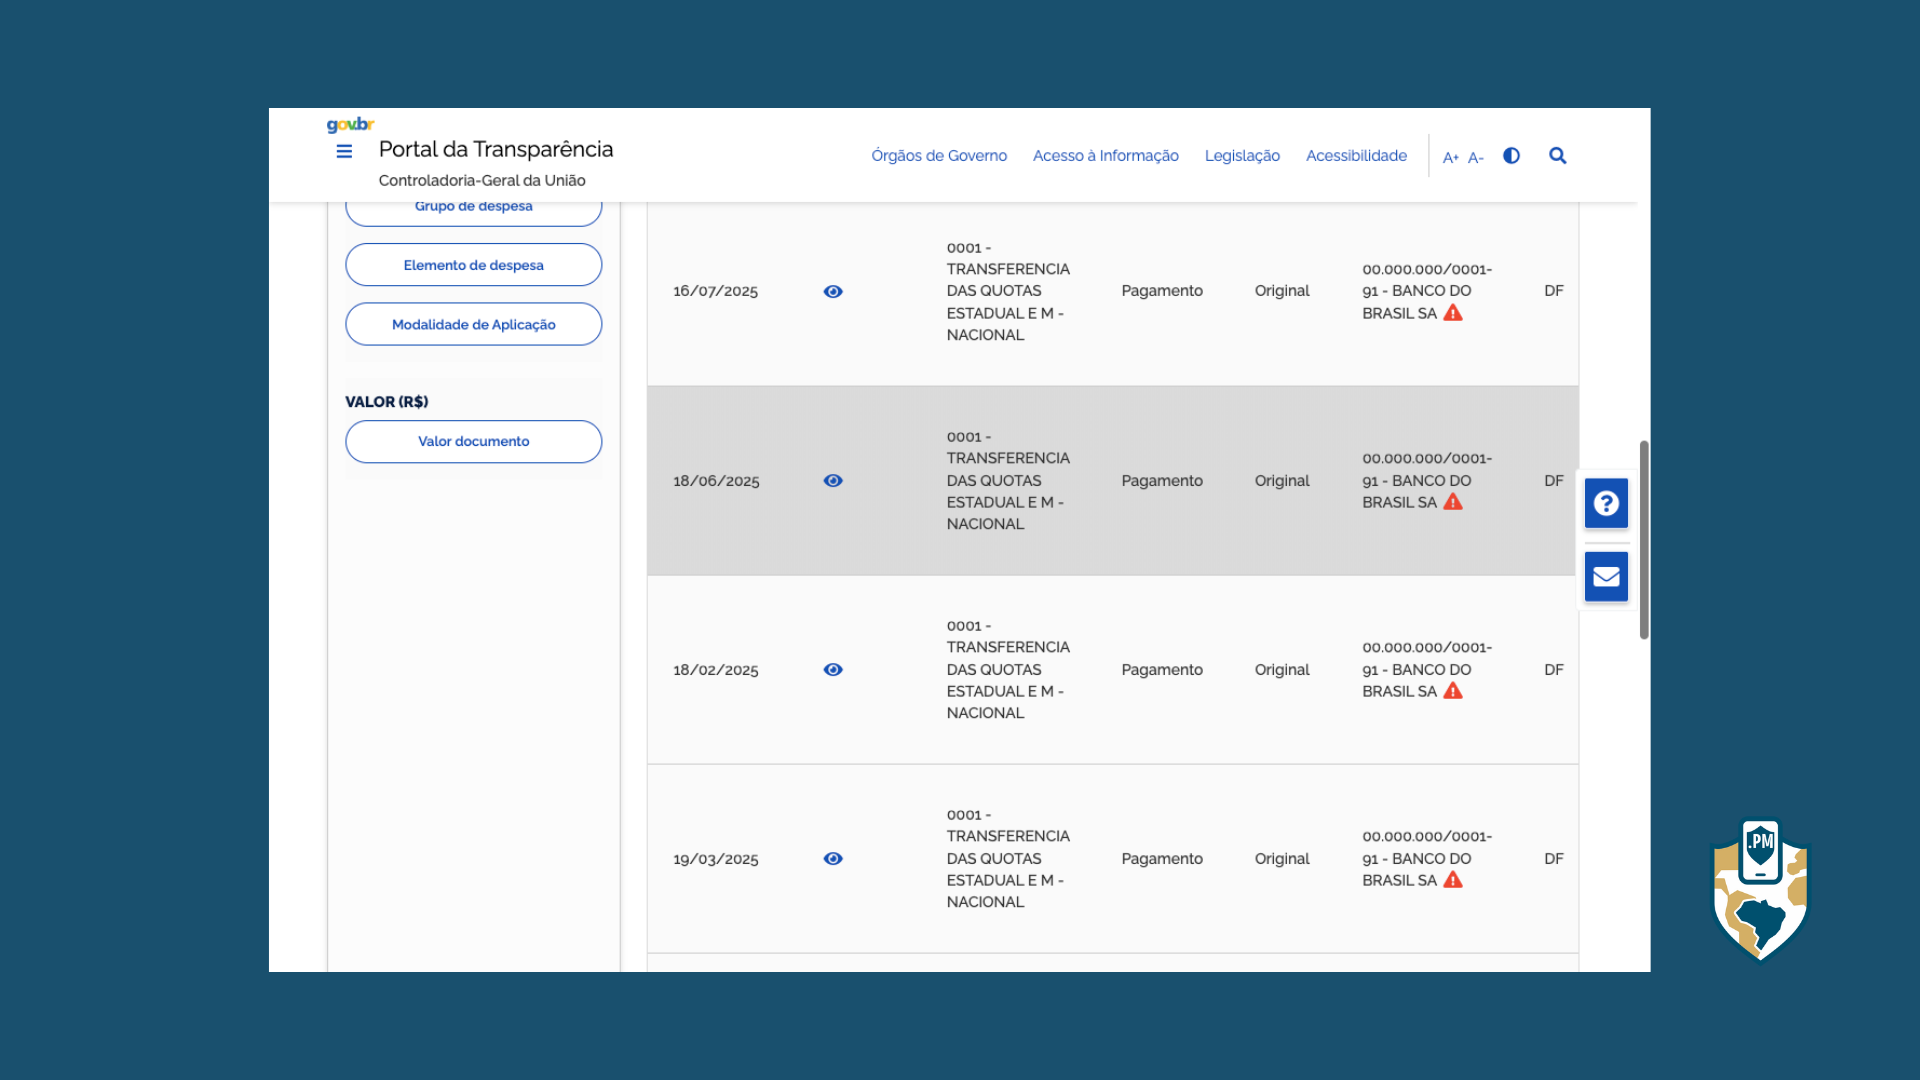The width and height of the screenshot is (1920, 1080).
Task: Click warning icon in 18/02/2025 row
Action: (1453, 691)
